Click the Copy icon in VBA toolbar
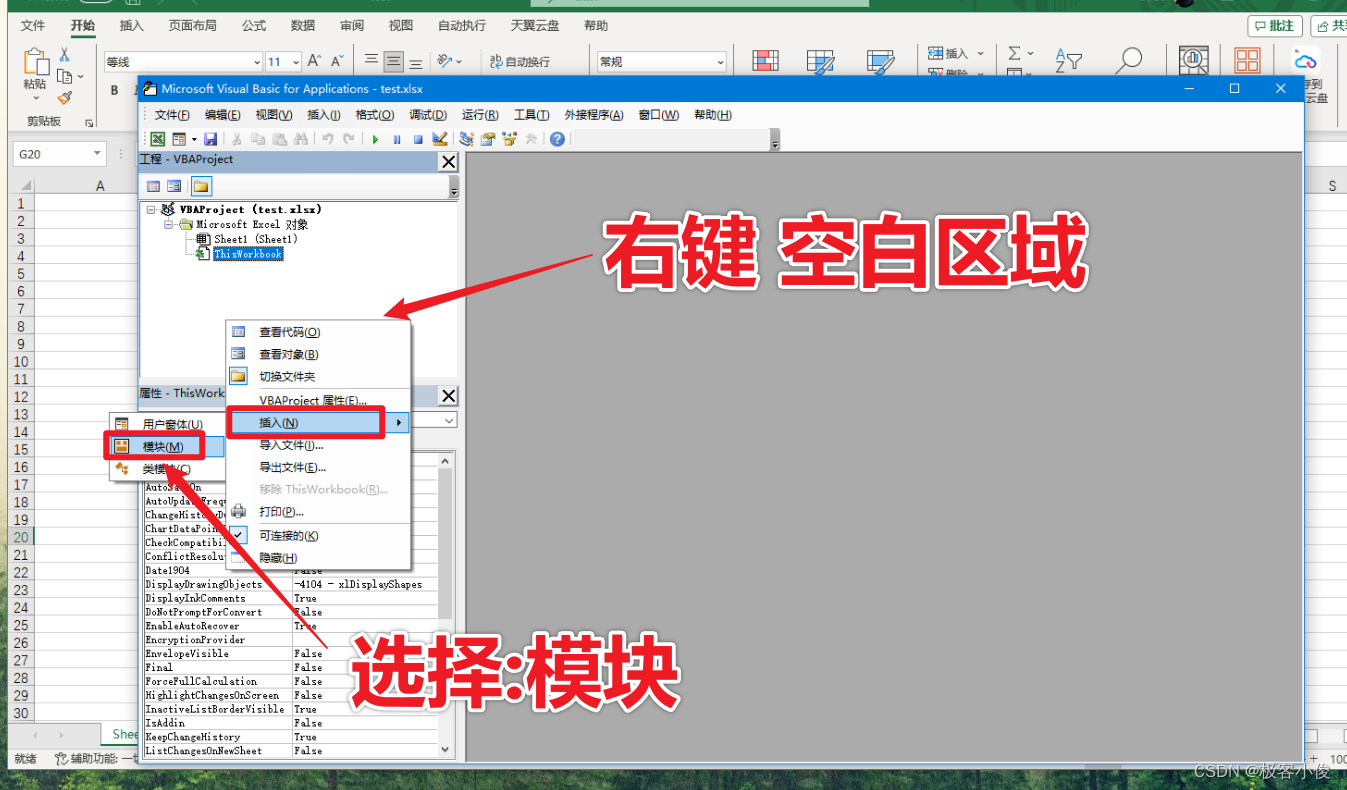The image size is (1347, 790). [258, 139]
